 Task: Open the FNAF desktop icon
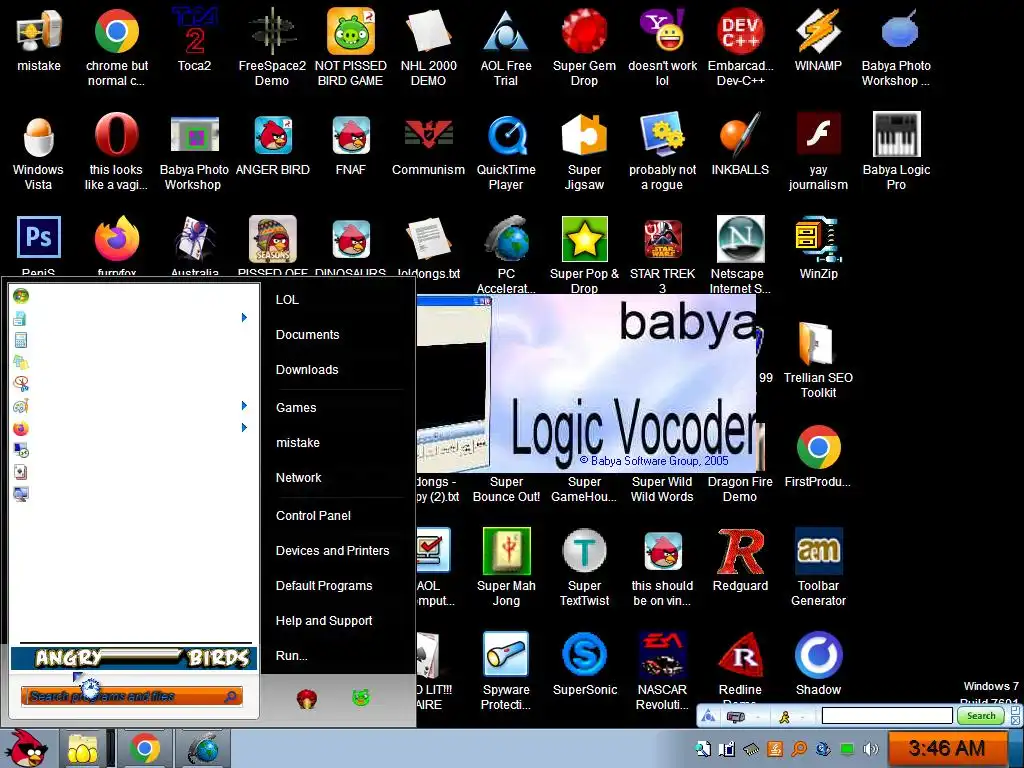point(351,135)
